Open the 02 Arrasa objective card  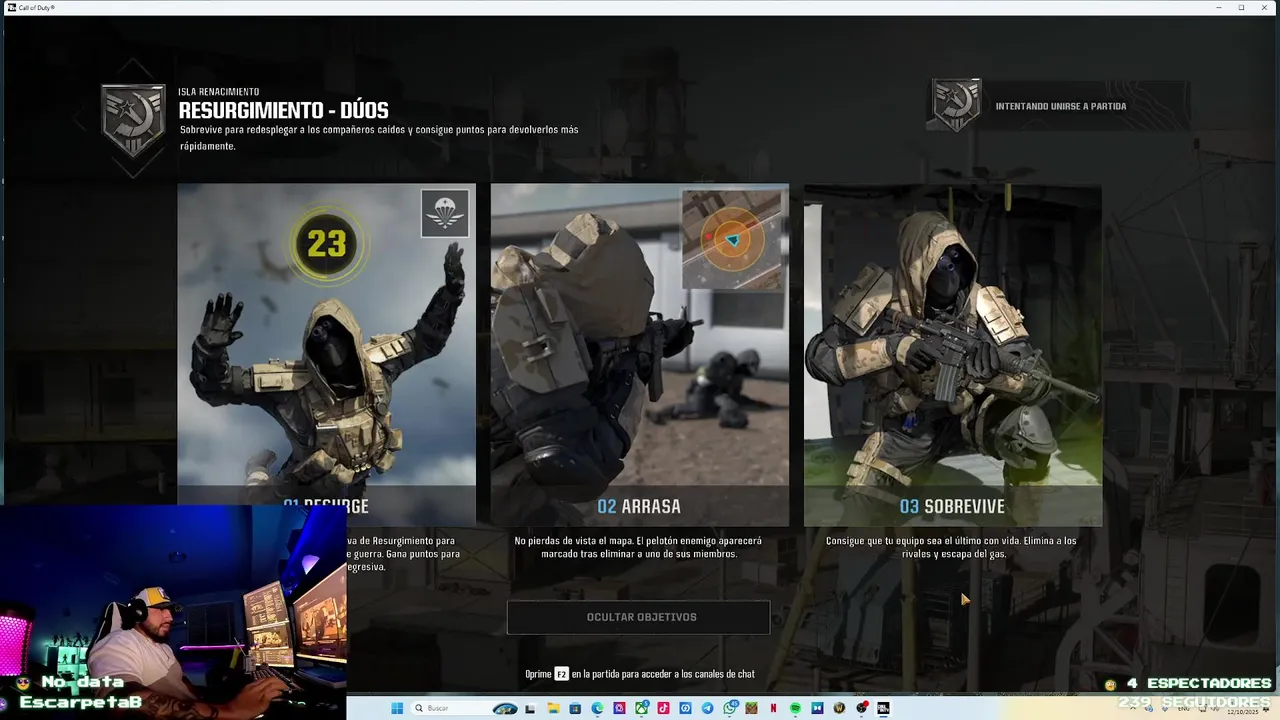coord(639,355)
